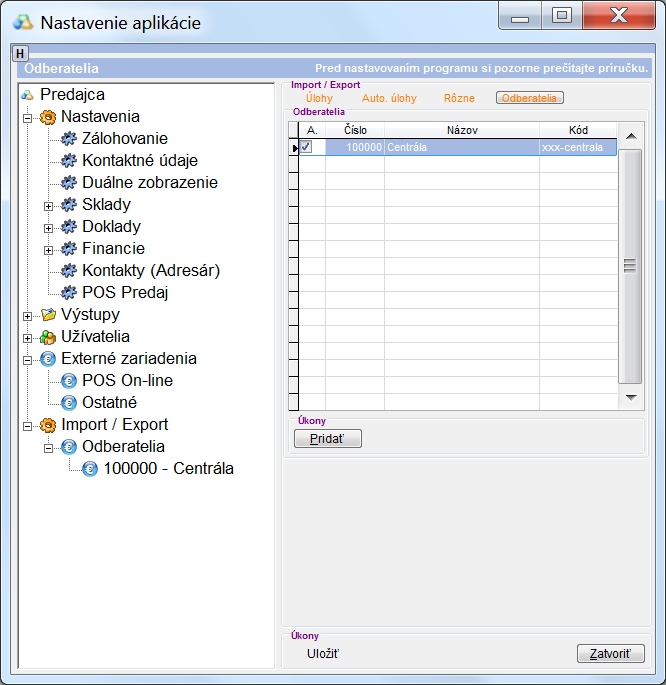Click the gear icon next to Zálohovanie

[69, 139]
